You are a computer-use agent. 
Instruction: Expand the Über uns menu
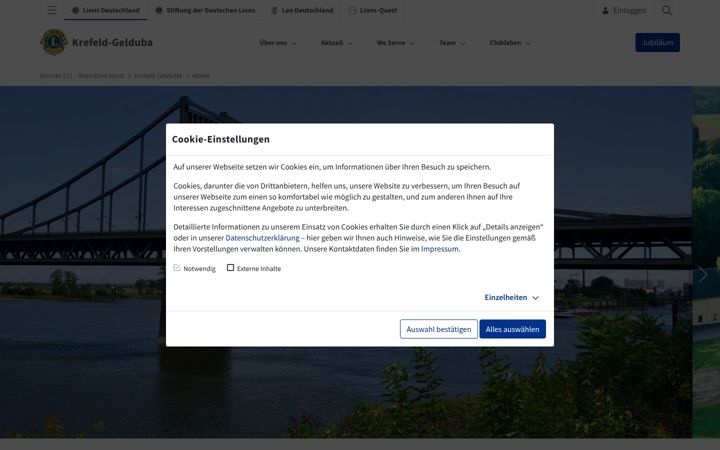click(x=278, y=43)
